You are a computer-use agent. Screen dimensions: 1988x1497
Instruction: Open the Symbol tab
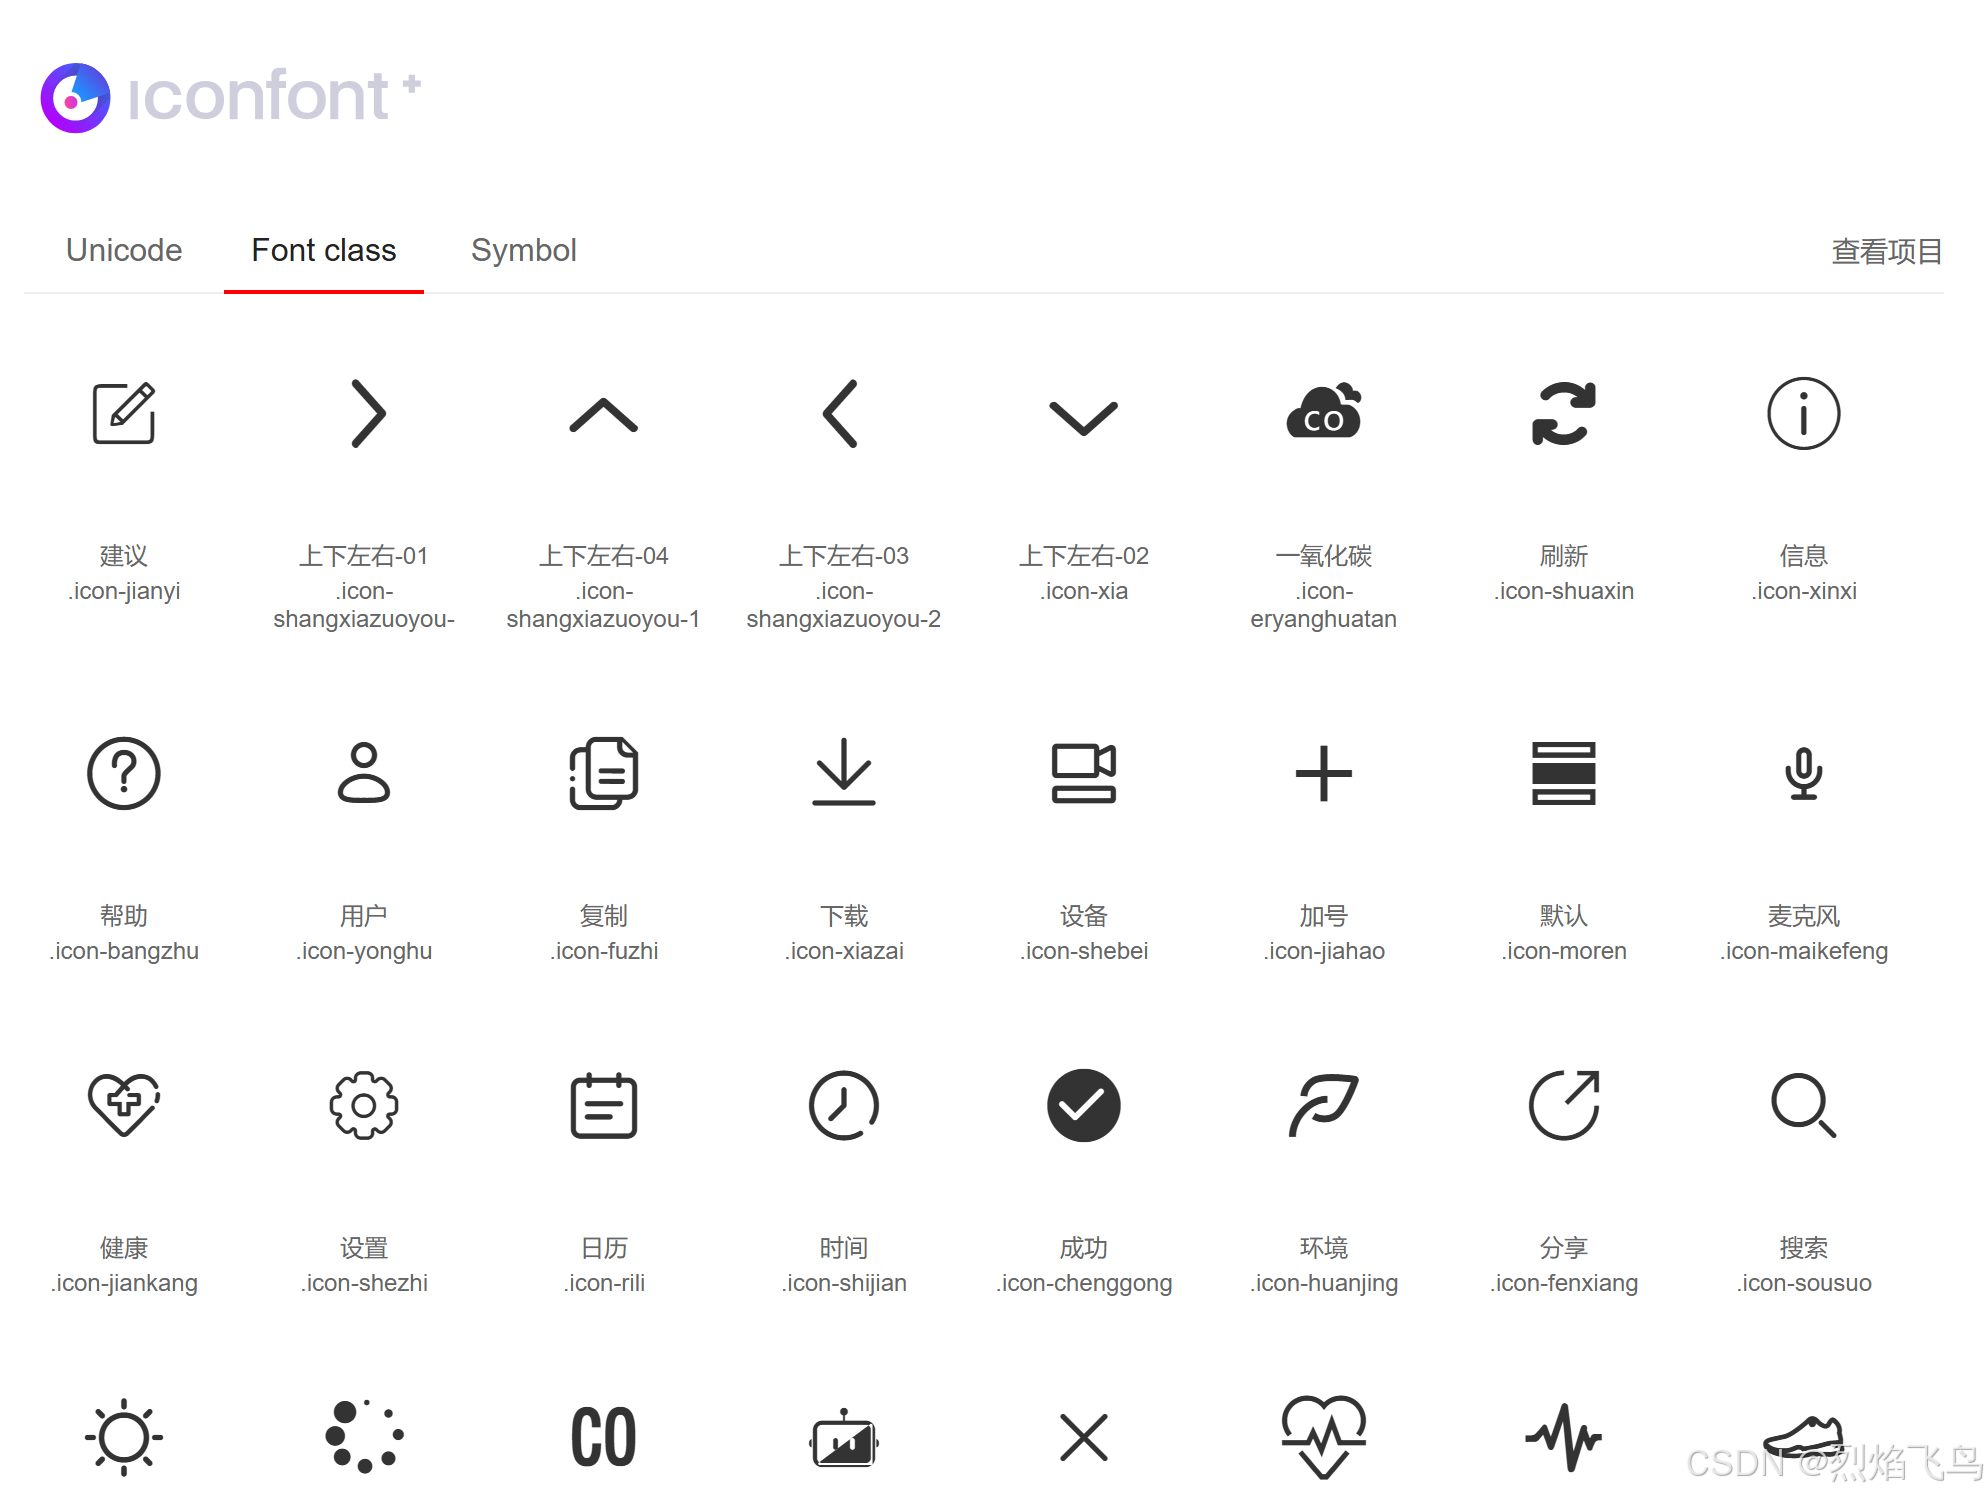click(x=523, y=250)
